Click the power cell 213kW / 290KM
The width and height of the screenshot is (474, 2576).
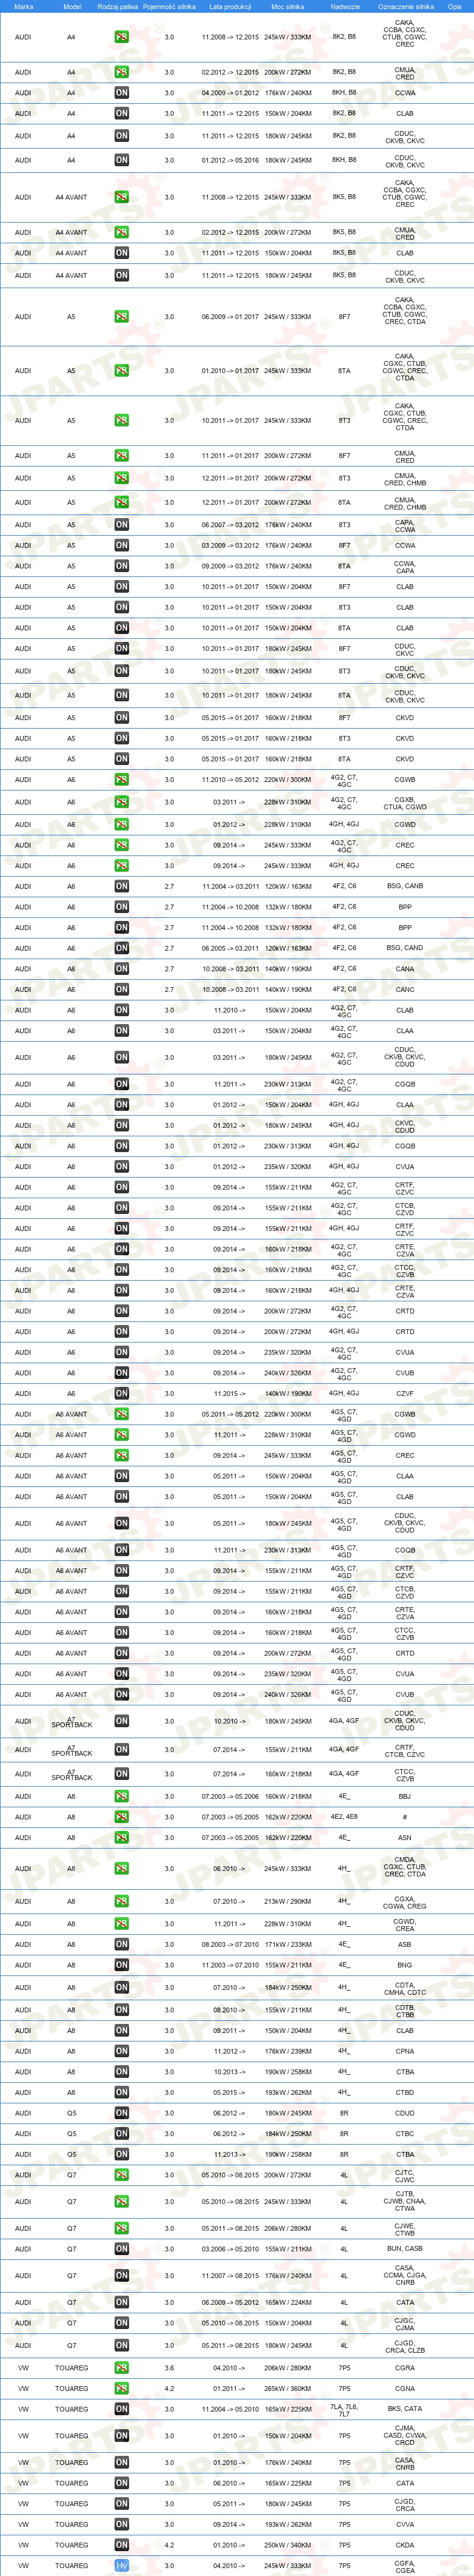288,1902
